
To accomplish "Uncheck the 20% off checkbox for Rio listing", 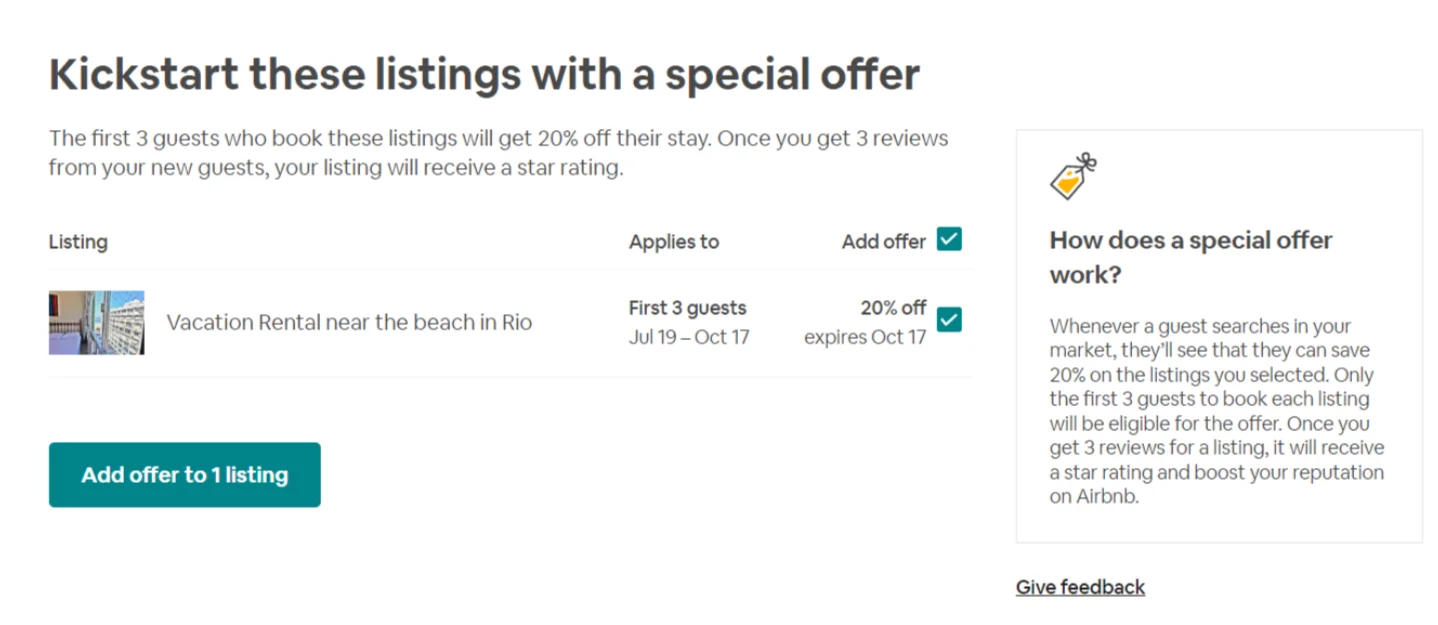I will (949, 320).
